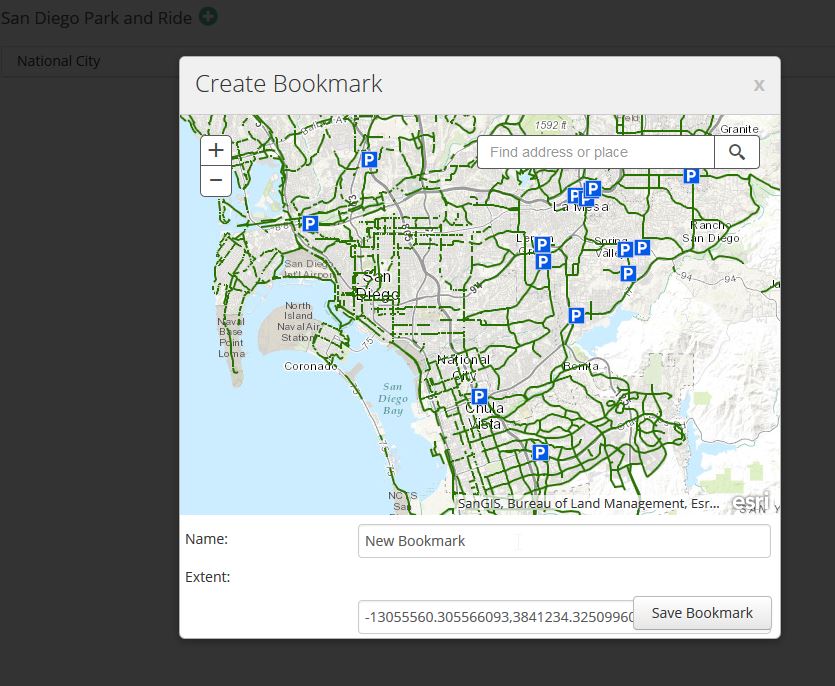This screenshot has width=835, height=686.
Task: Select the parking marker nearest Rancho San Diego
Action: tap(690, 176)
